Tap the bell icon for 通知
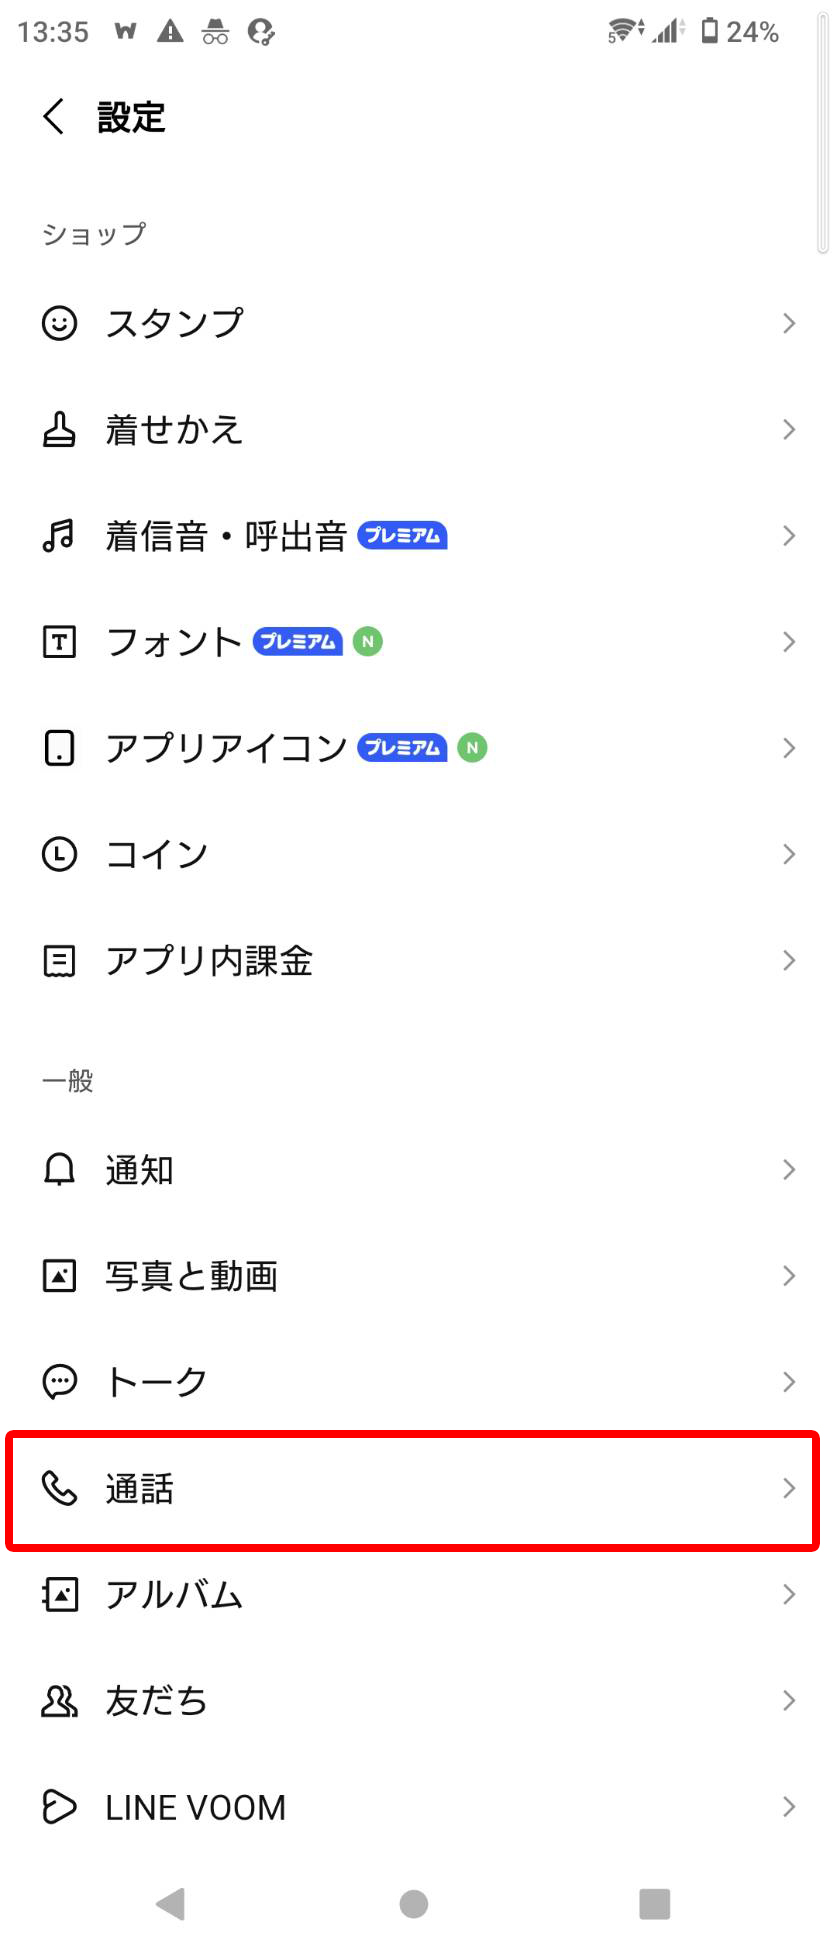This screenshot has width=837, height=1953. 59,1169
